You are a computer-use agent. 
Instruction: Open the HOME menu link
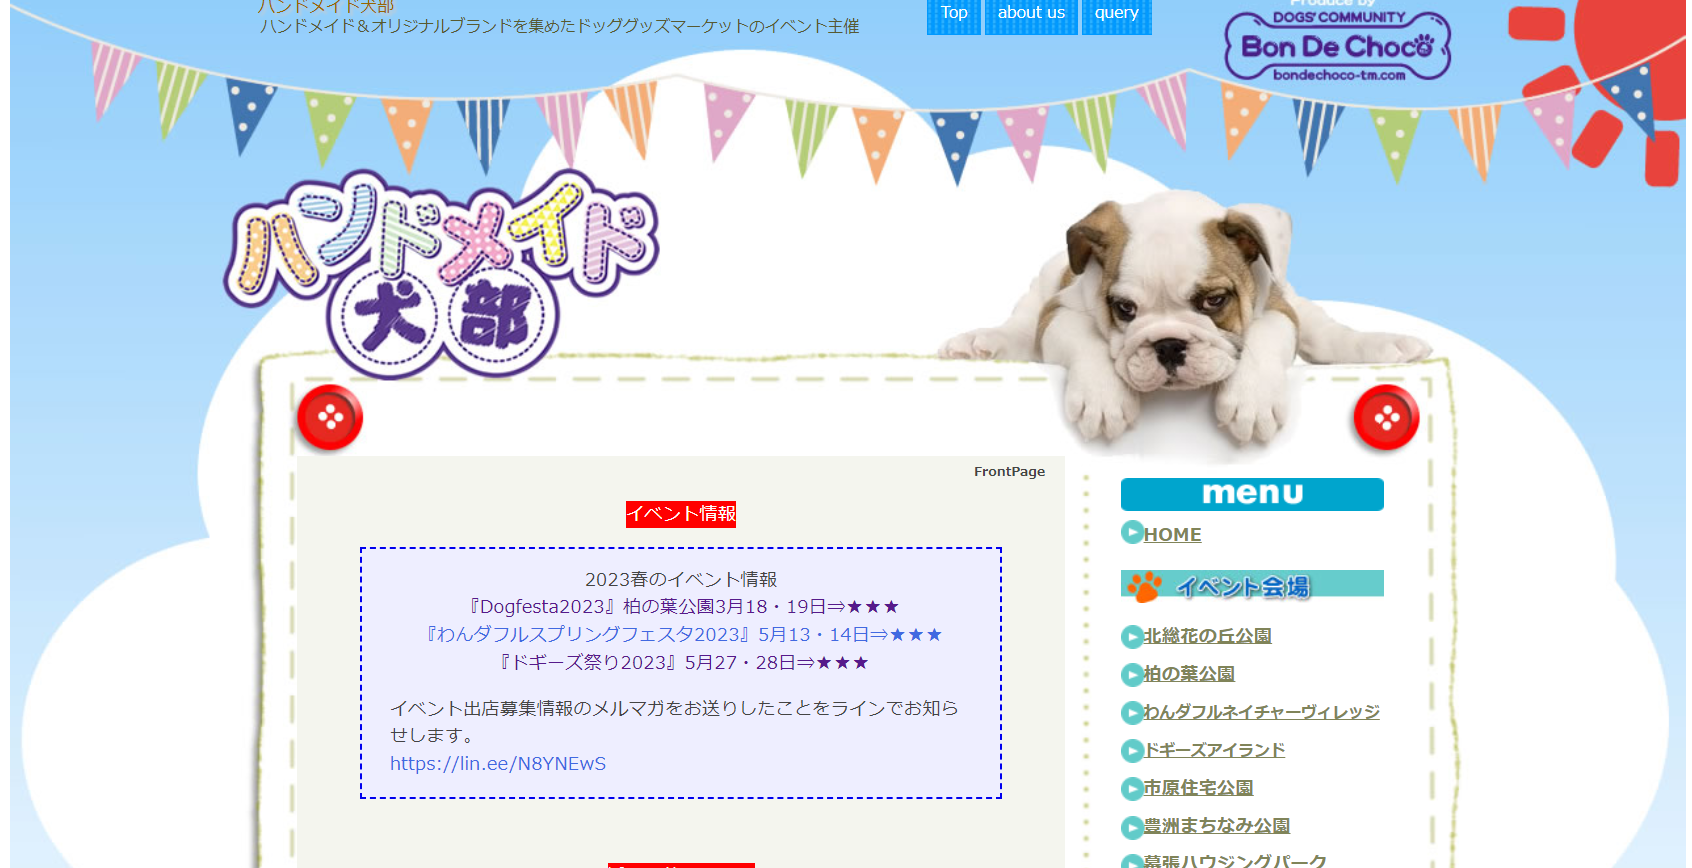pos(1172,535)
